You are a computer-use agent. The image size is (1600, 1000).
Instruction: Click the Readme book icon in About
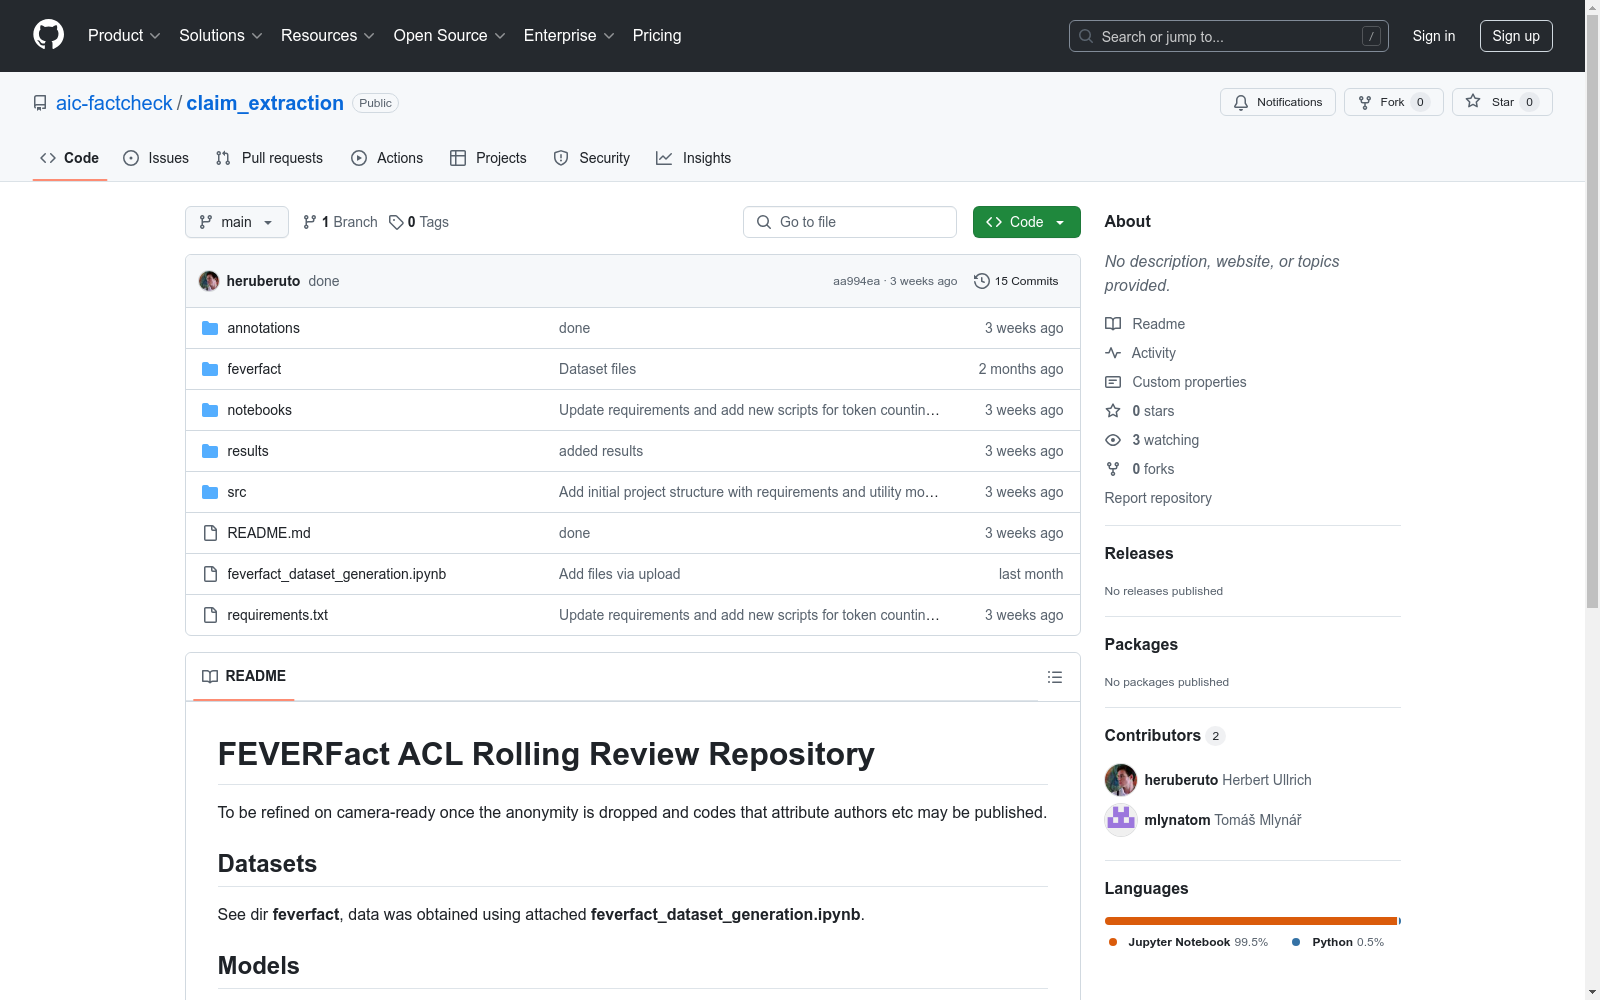point(1113,324)
